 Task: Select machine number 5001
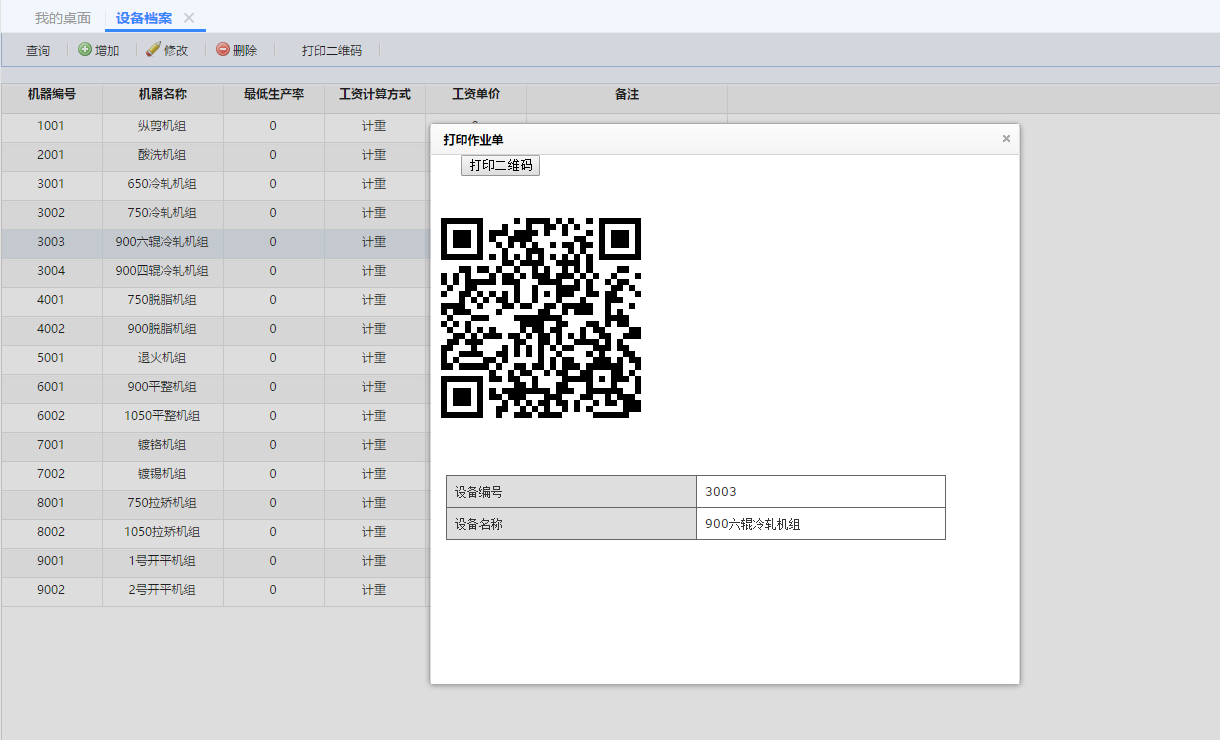pos(51,358)
